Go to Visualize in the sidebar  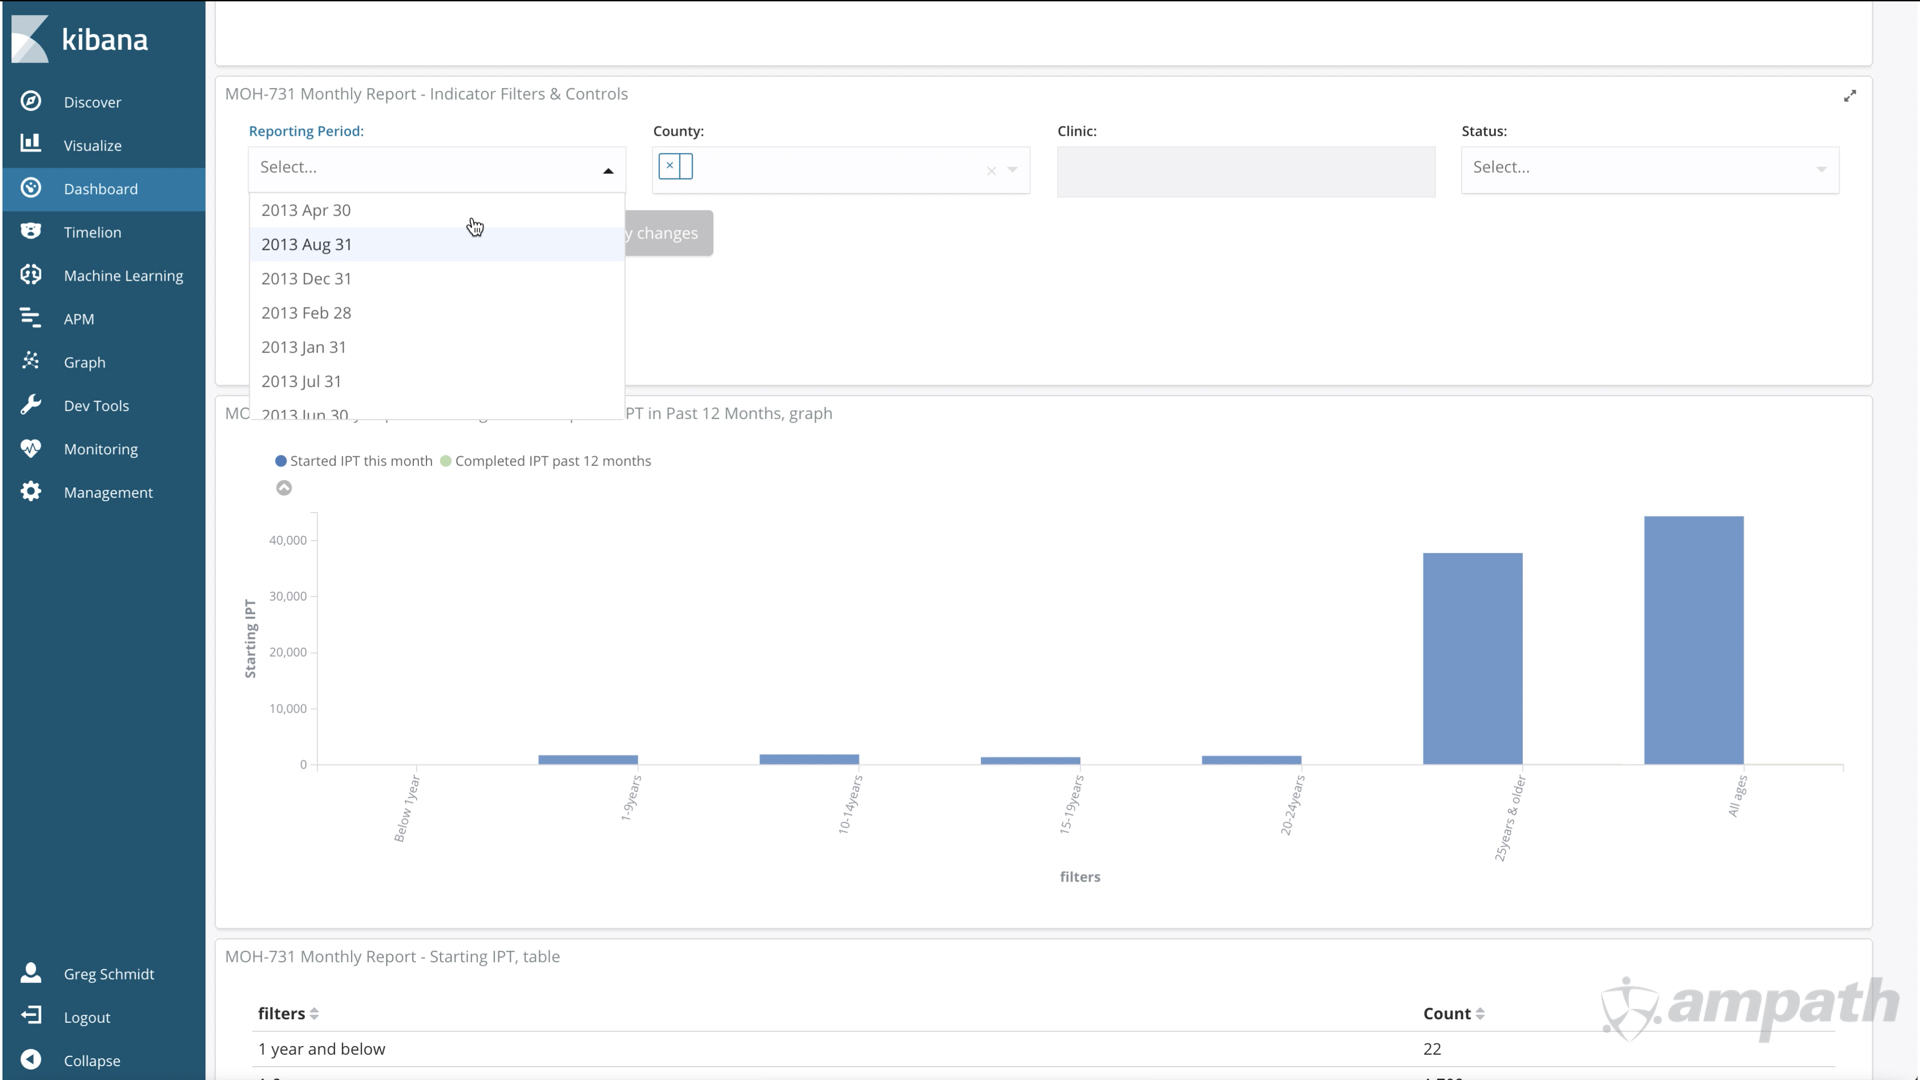(x=93, y=145)
